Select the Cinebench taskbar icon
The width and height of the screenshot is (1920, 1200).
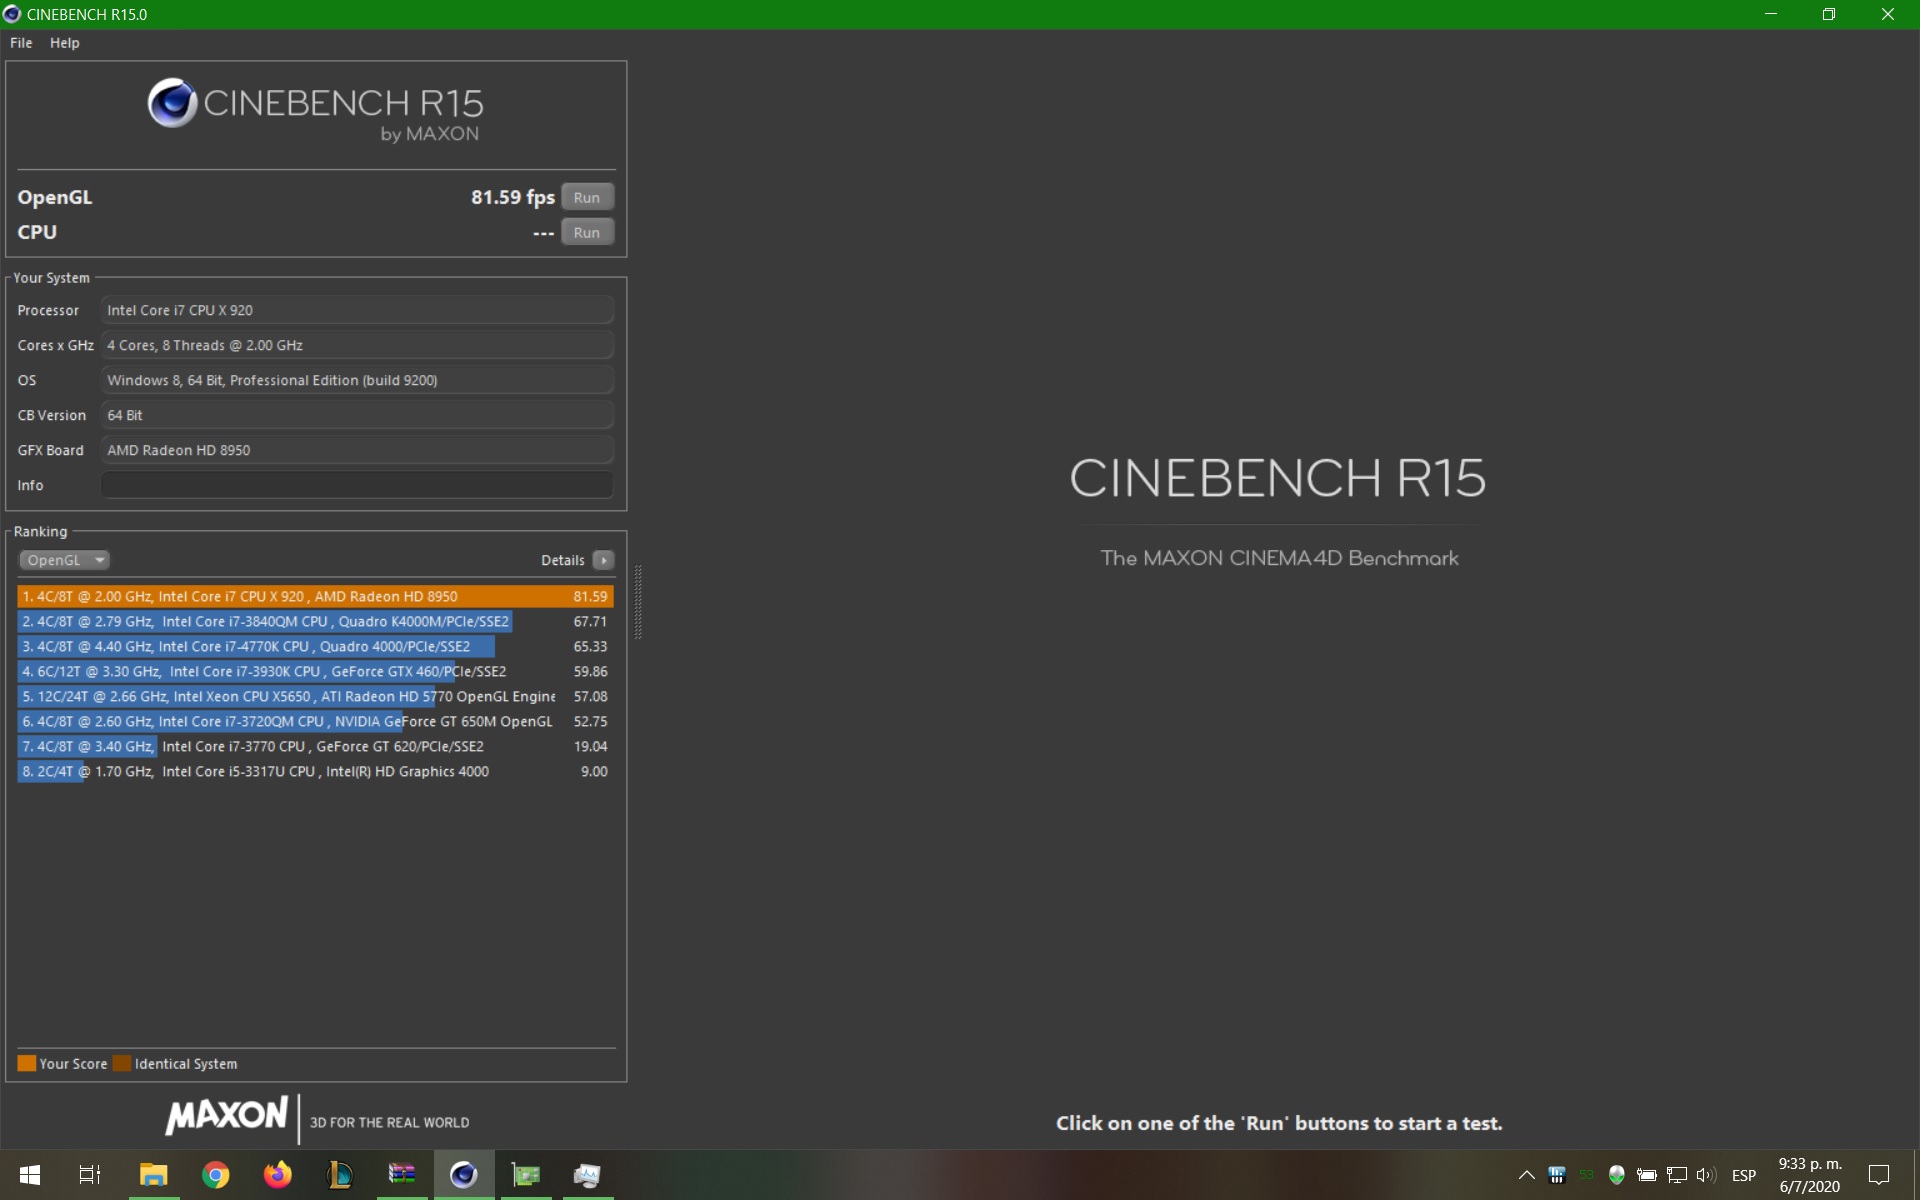(463, 1175)
